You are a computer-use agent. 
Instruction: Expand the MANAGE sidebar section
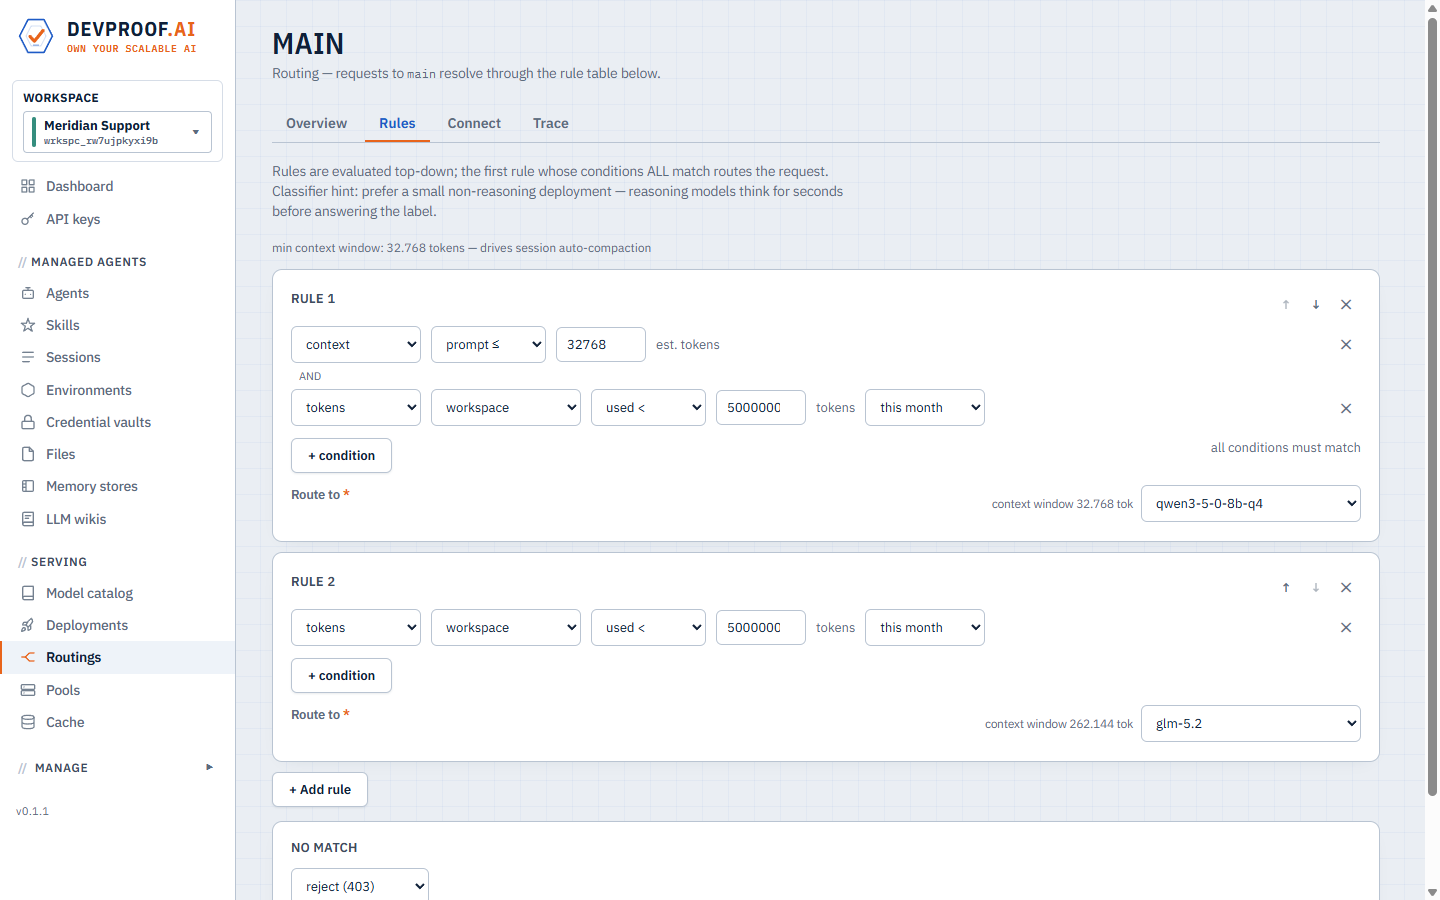point(117,768)
